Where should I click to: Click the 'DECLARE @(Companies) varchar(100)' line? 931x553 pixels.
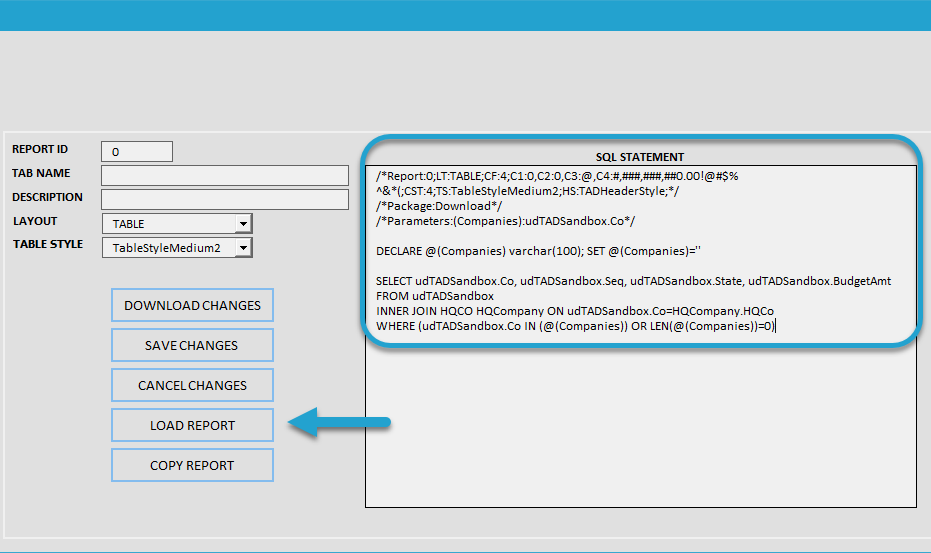coord(538,251)
